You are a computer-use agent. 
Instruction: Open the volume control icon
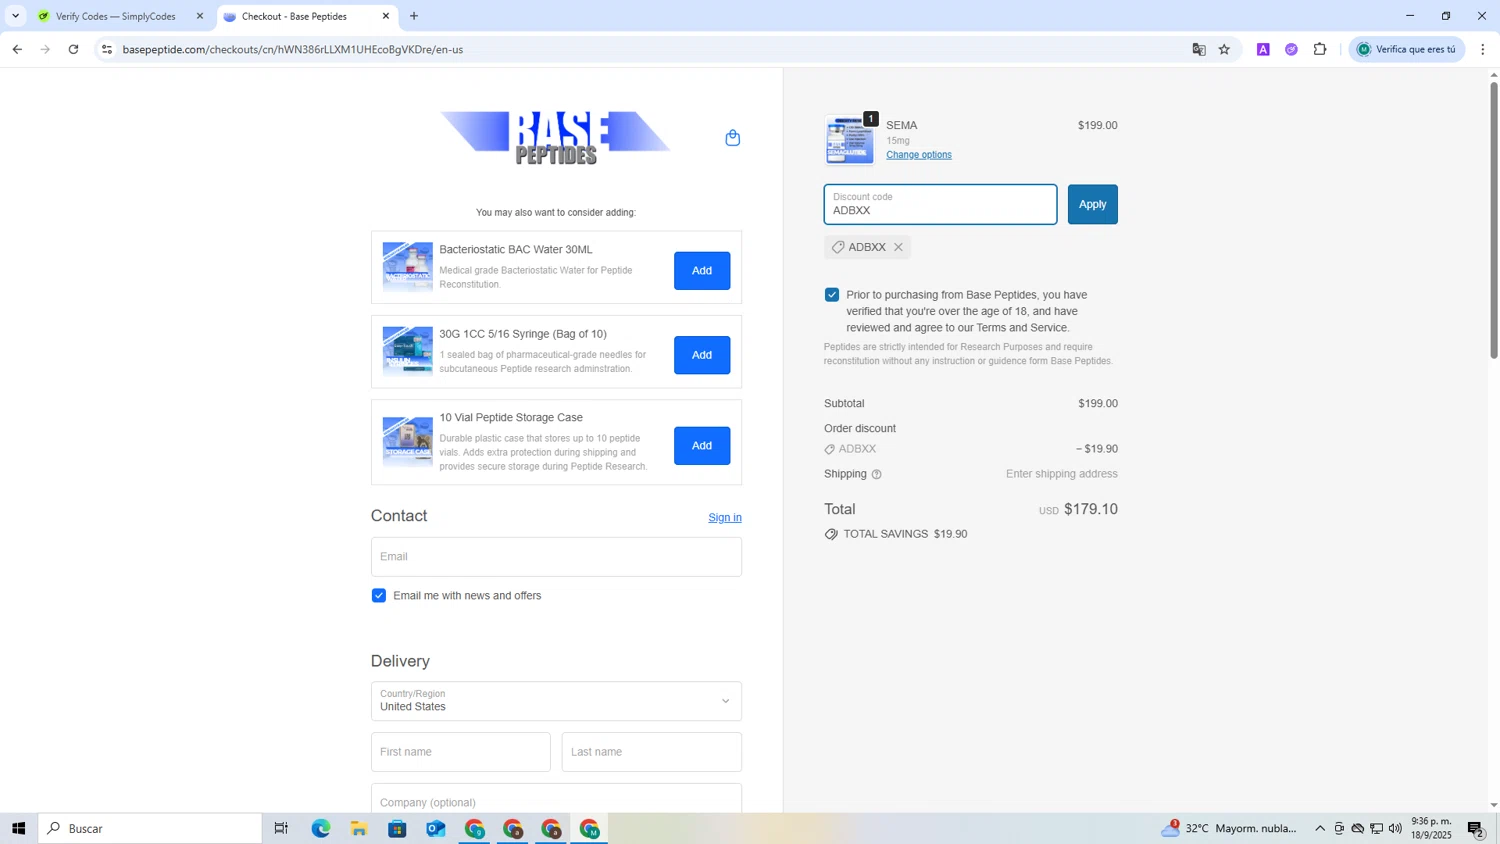click(x=1395, y=828)
